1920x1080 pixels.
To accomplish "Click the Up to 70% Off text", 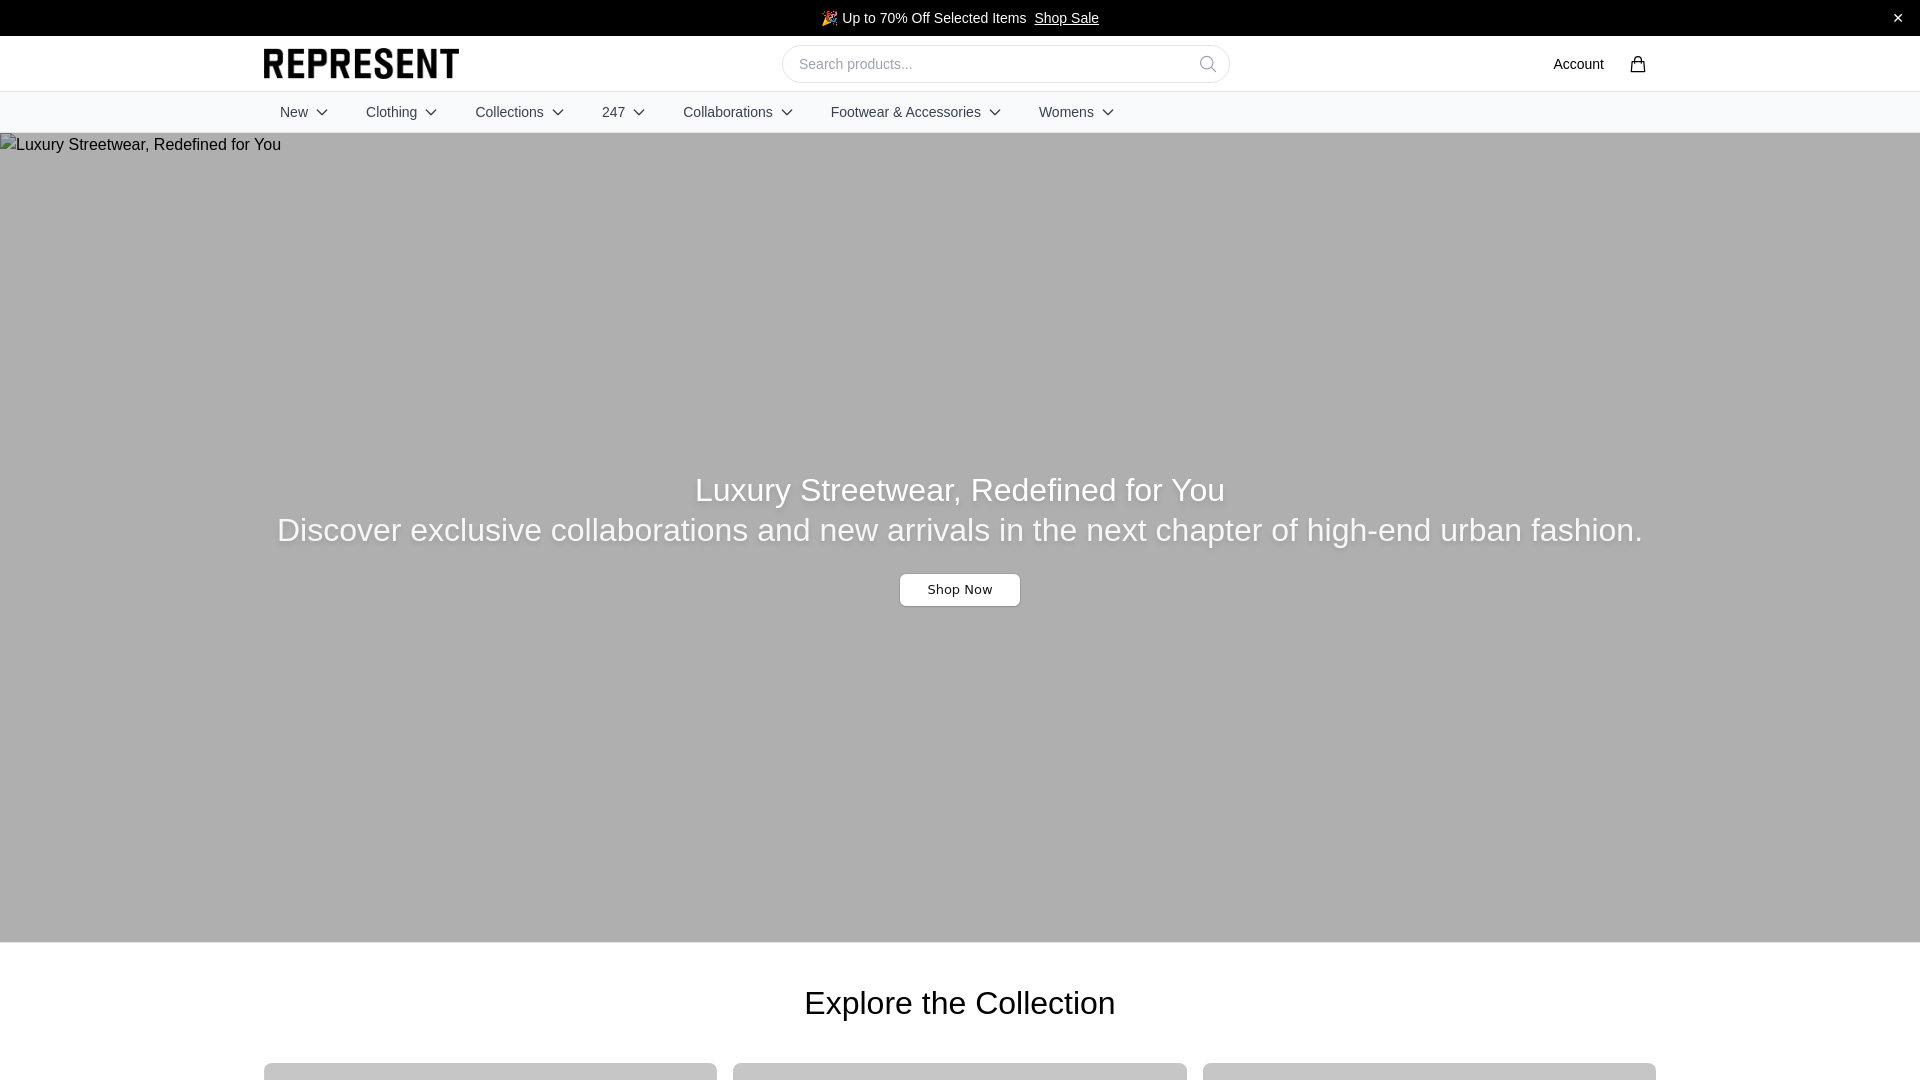I will (x=924, y=18).
